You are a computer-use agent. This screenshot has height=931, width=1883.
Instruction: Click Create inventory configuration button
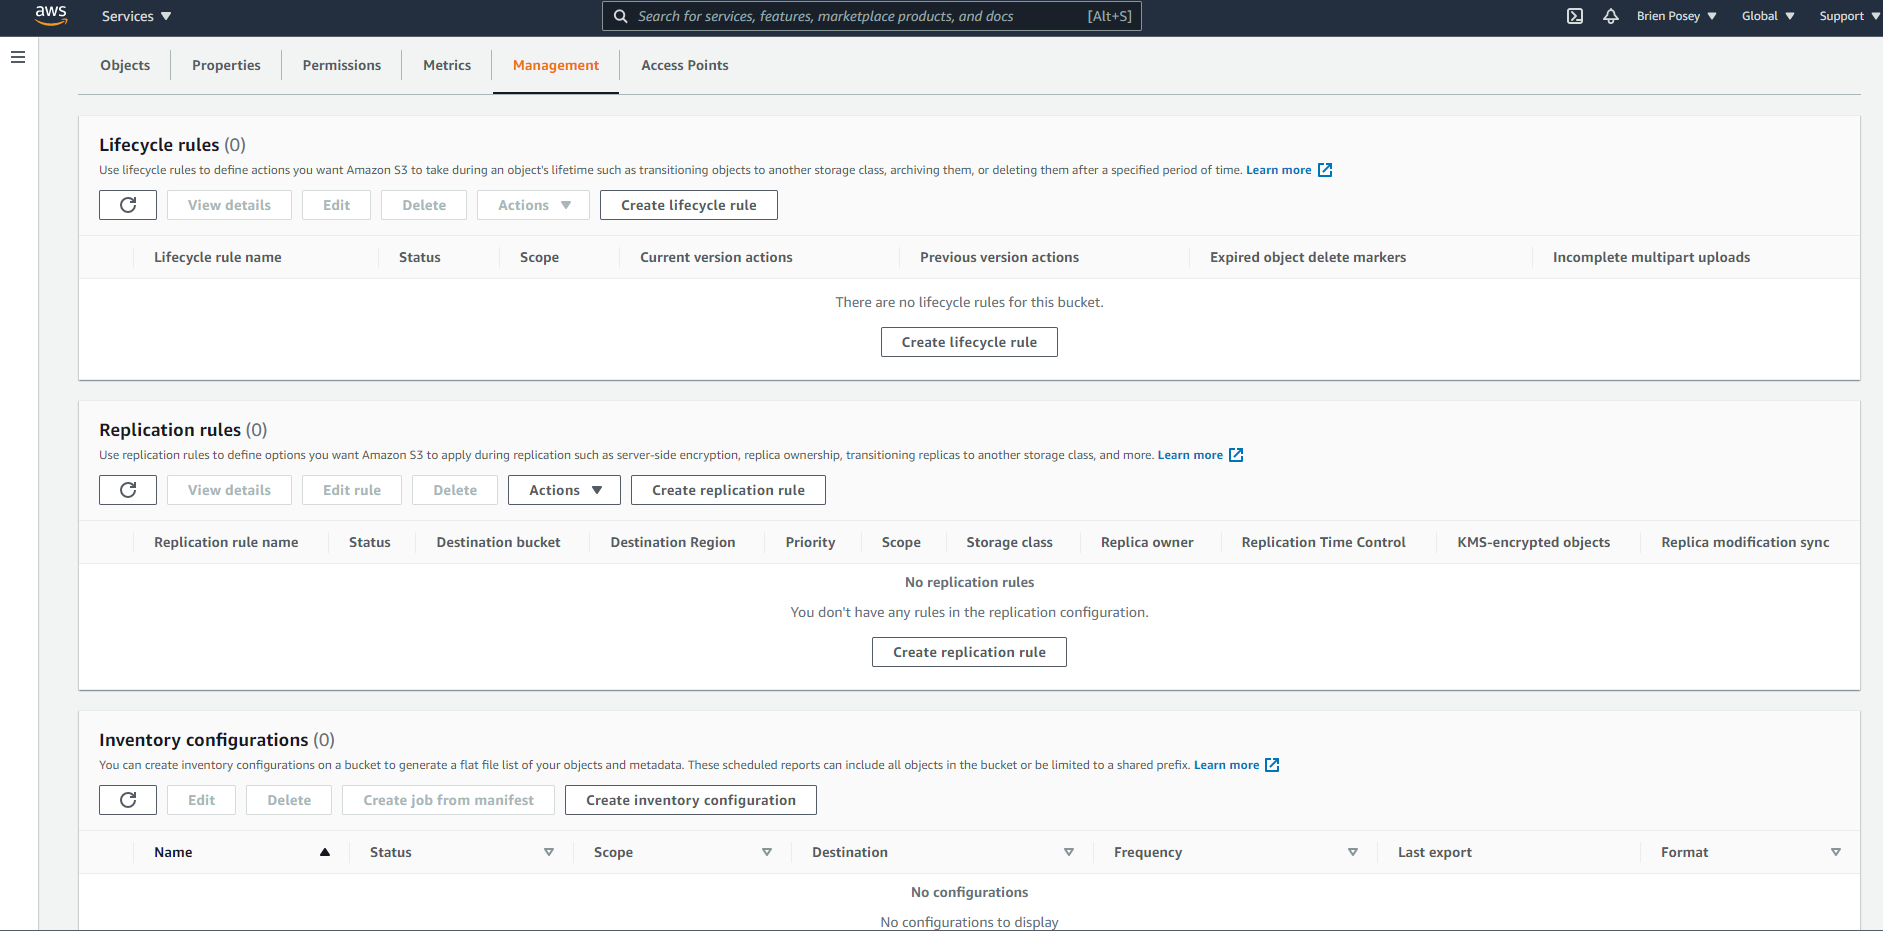[690, 800]
